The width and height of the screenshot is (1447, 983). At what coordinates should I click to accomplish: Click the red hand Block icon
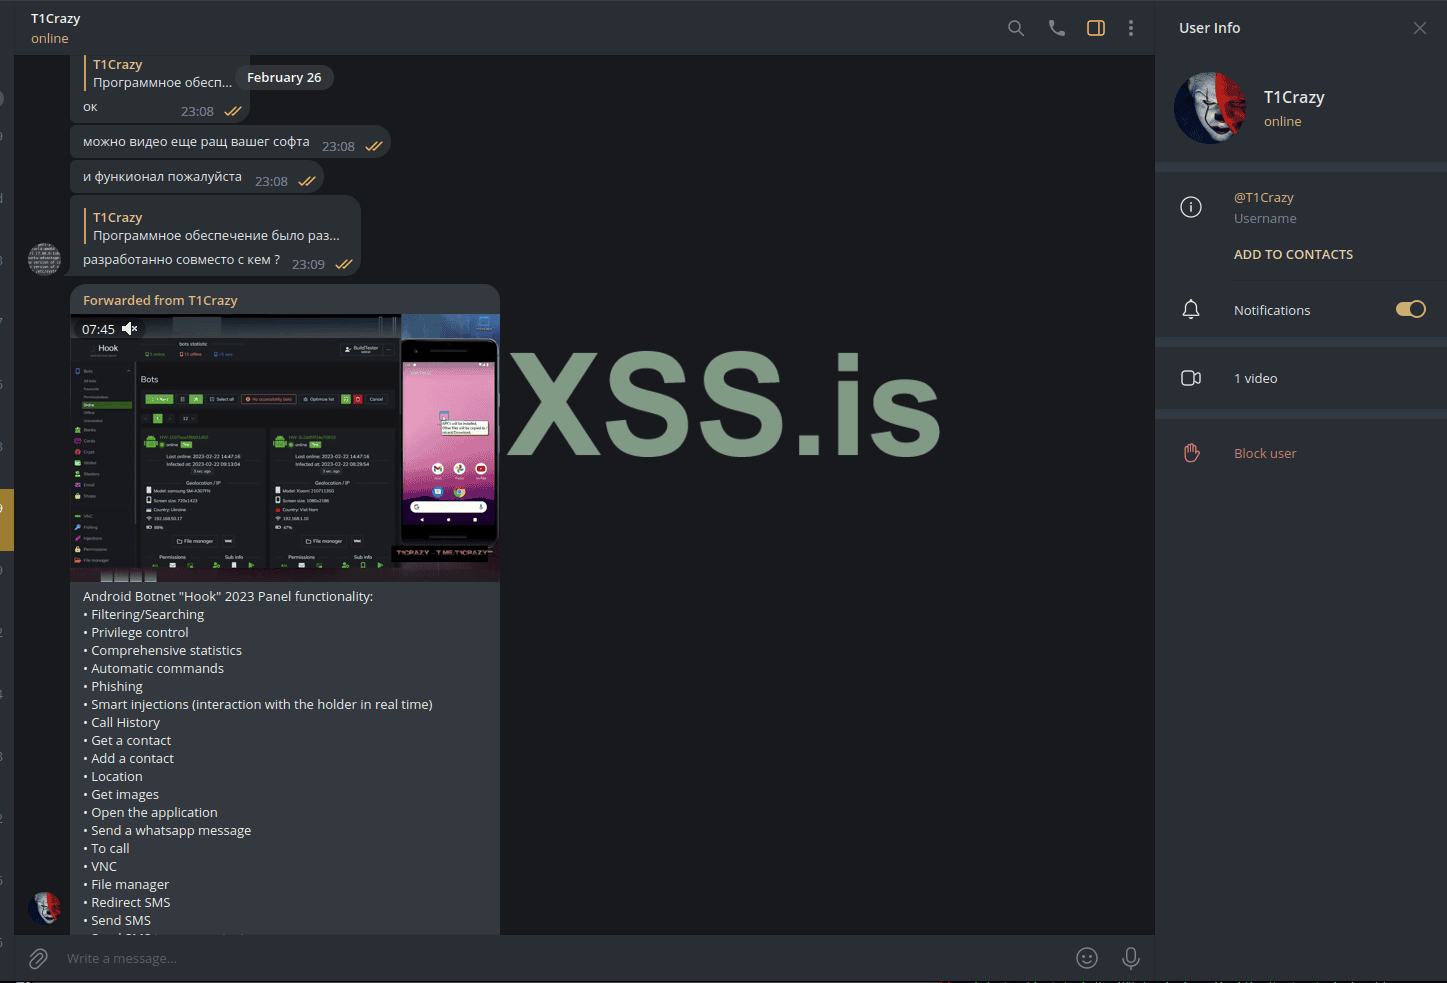[x=1191, y=453]
